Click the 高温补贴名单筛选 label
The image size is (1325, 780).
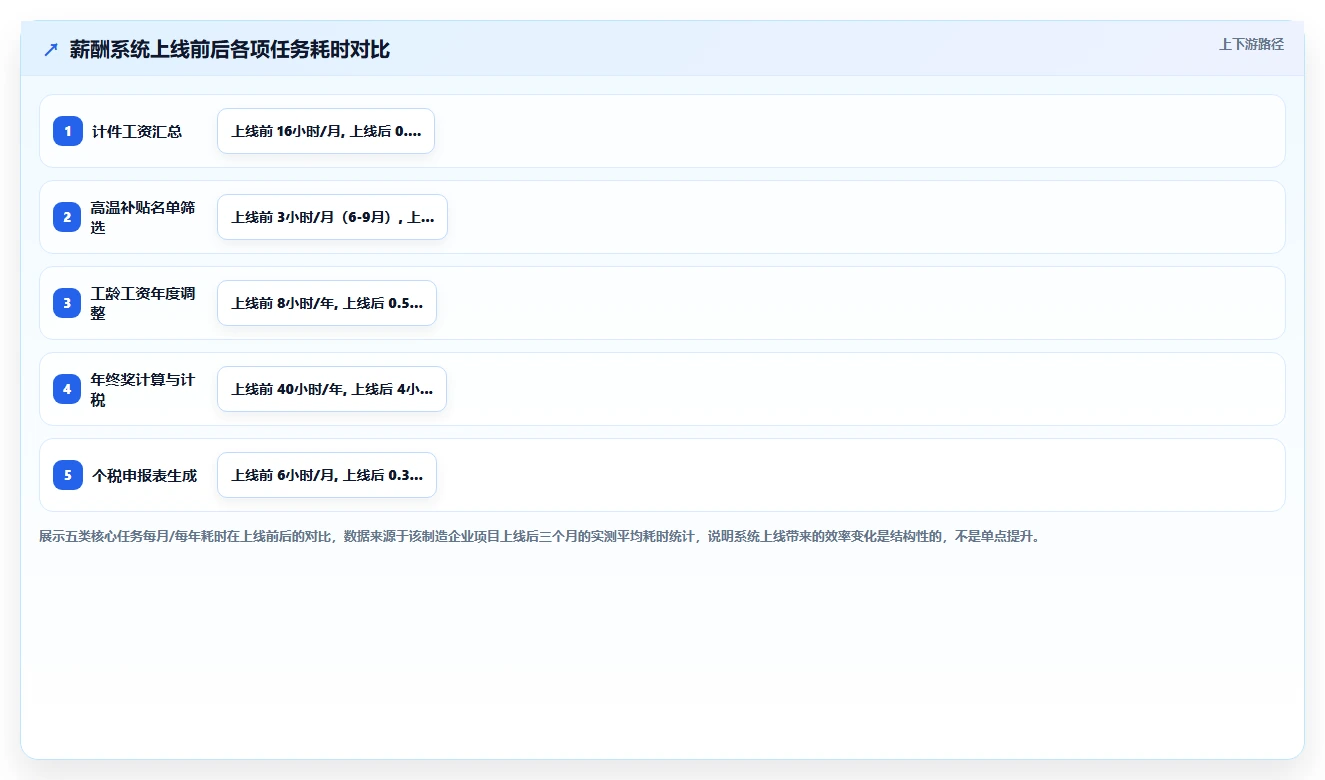click(143, 217)
